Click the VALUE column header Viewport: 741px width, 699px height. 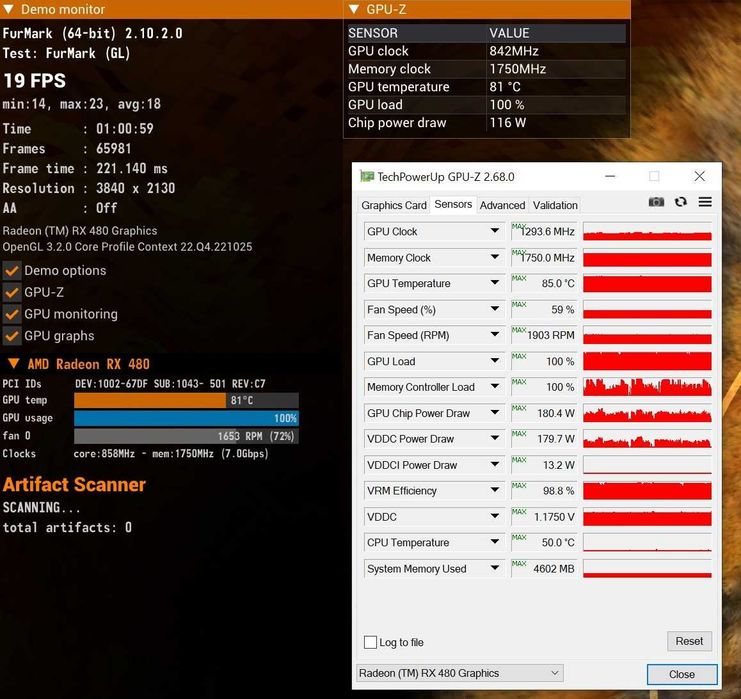tap(509, 33)
